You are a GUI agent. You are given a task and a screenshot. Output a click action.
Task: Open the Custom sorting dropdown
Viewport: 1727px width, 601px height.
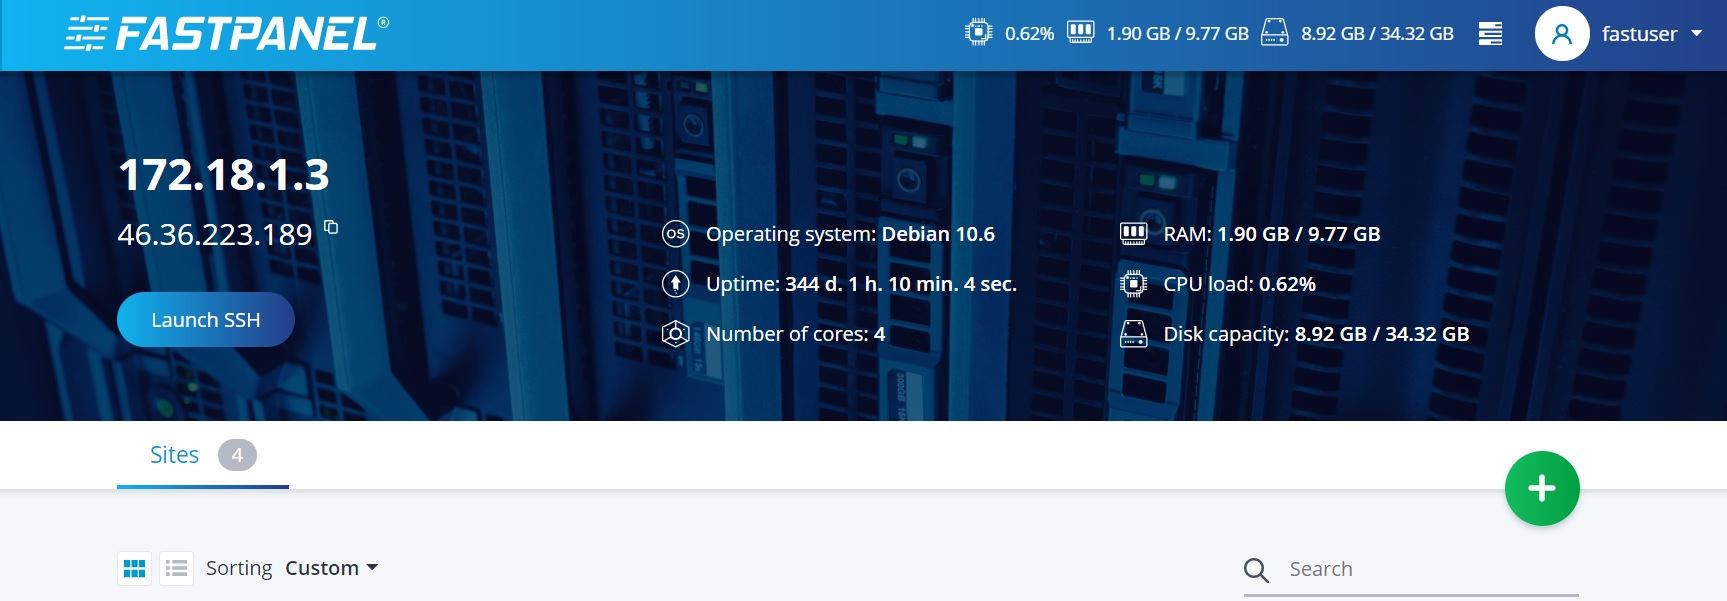pos(331,568)
